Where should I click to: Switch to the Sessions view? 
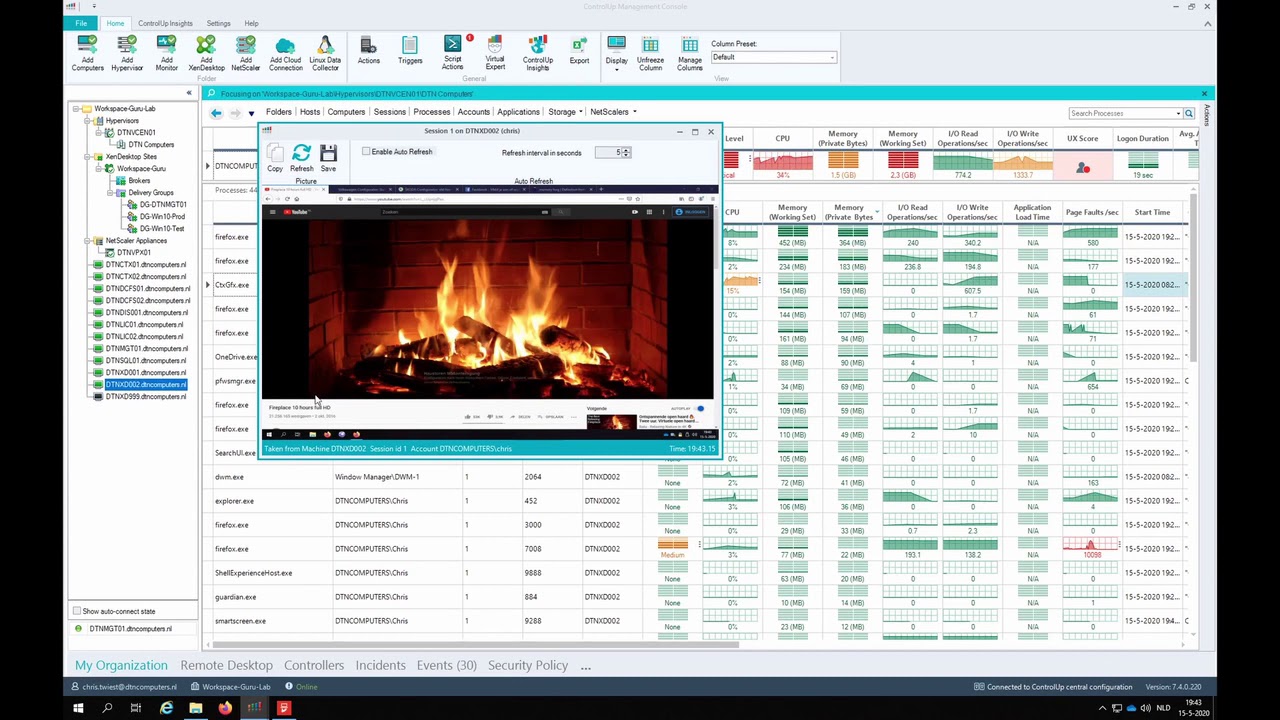tap(389, 112)
